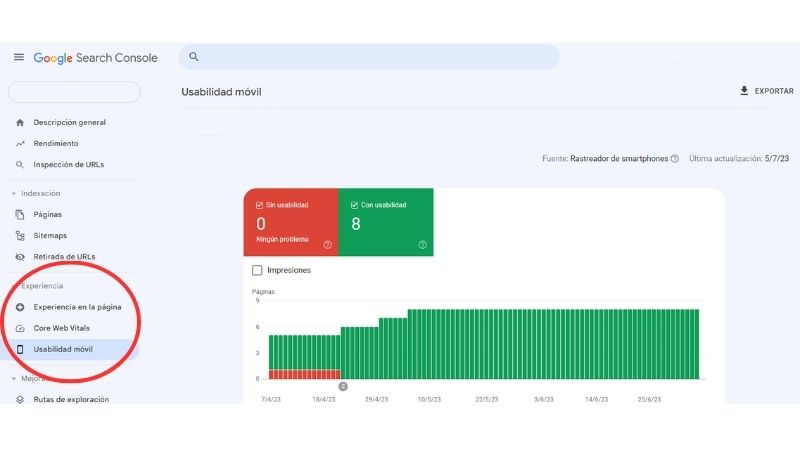This screenshot has width=800, height=450.
Task: Open the property selector field in sidebar
Action: click(74, 92)
